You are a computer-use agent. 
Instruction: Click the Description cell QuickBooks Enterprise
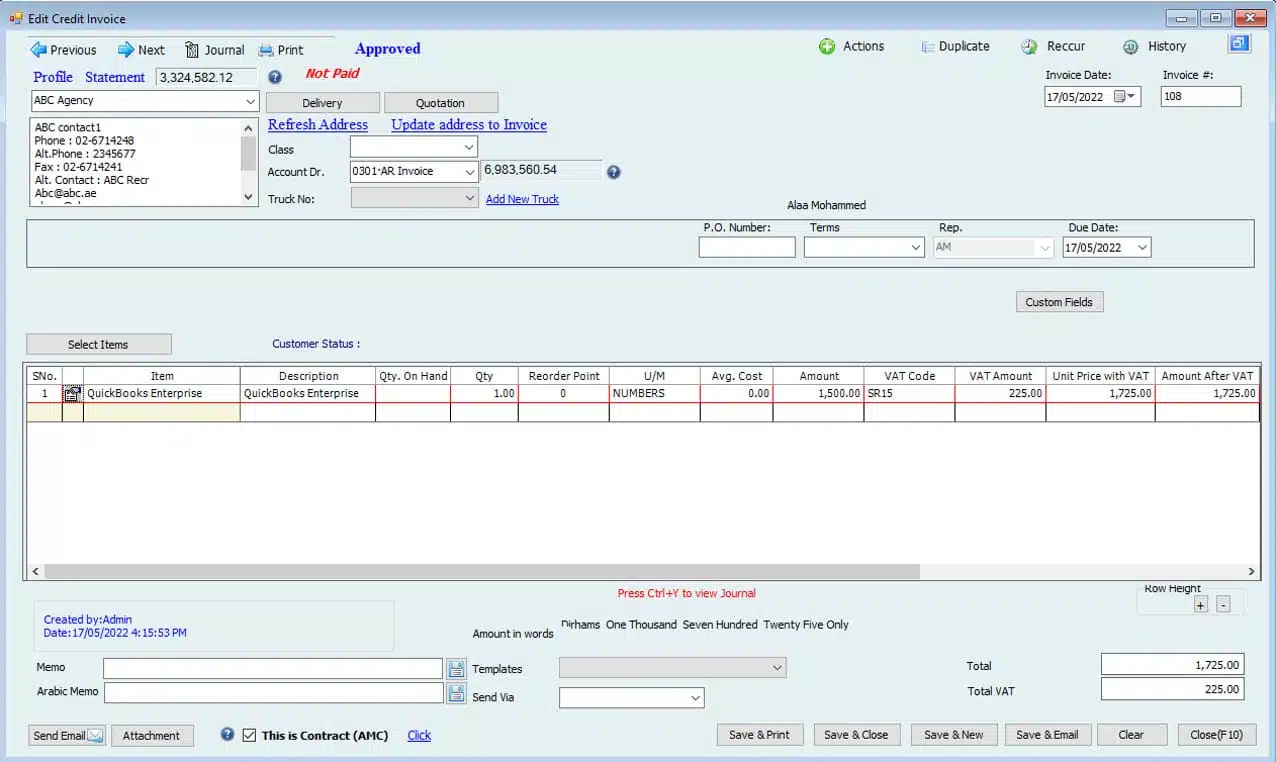click(x=308, y=394)
